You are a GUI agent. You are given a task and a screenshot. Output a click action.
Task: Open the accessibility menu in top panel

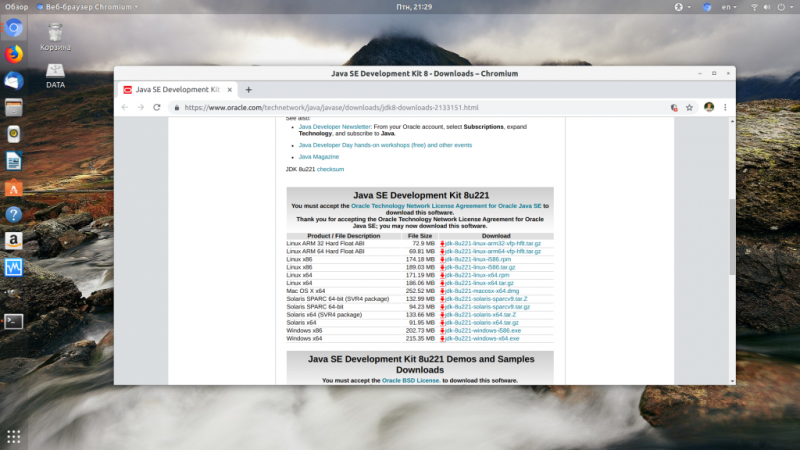pos(682,7)
